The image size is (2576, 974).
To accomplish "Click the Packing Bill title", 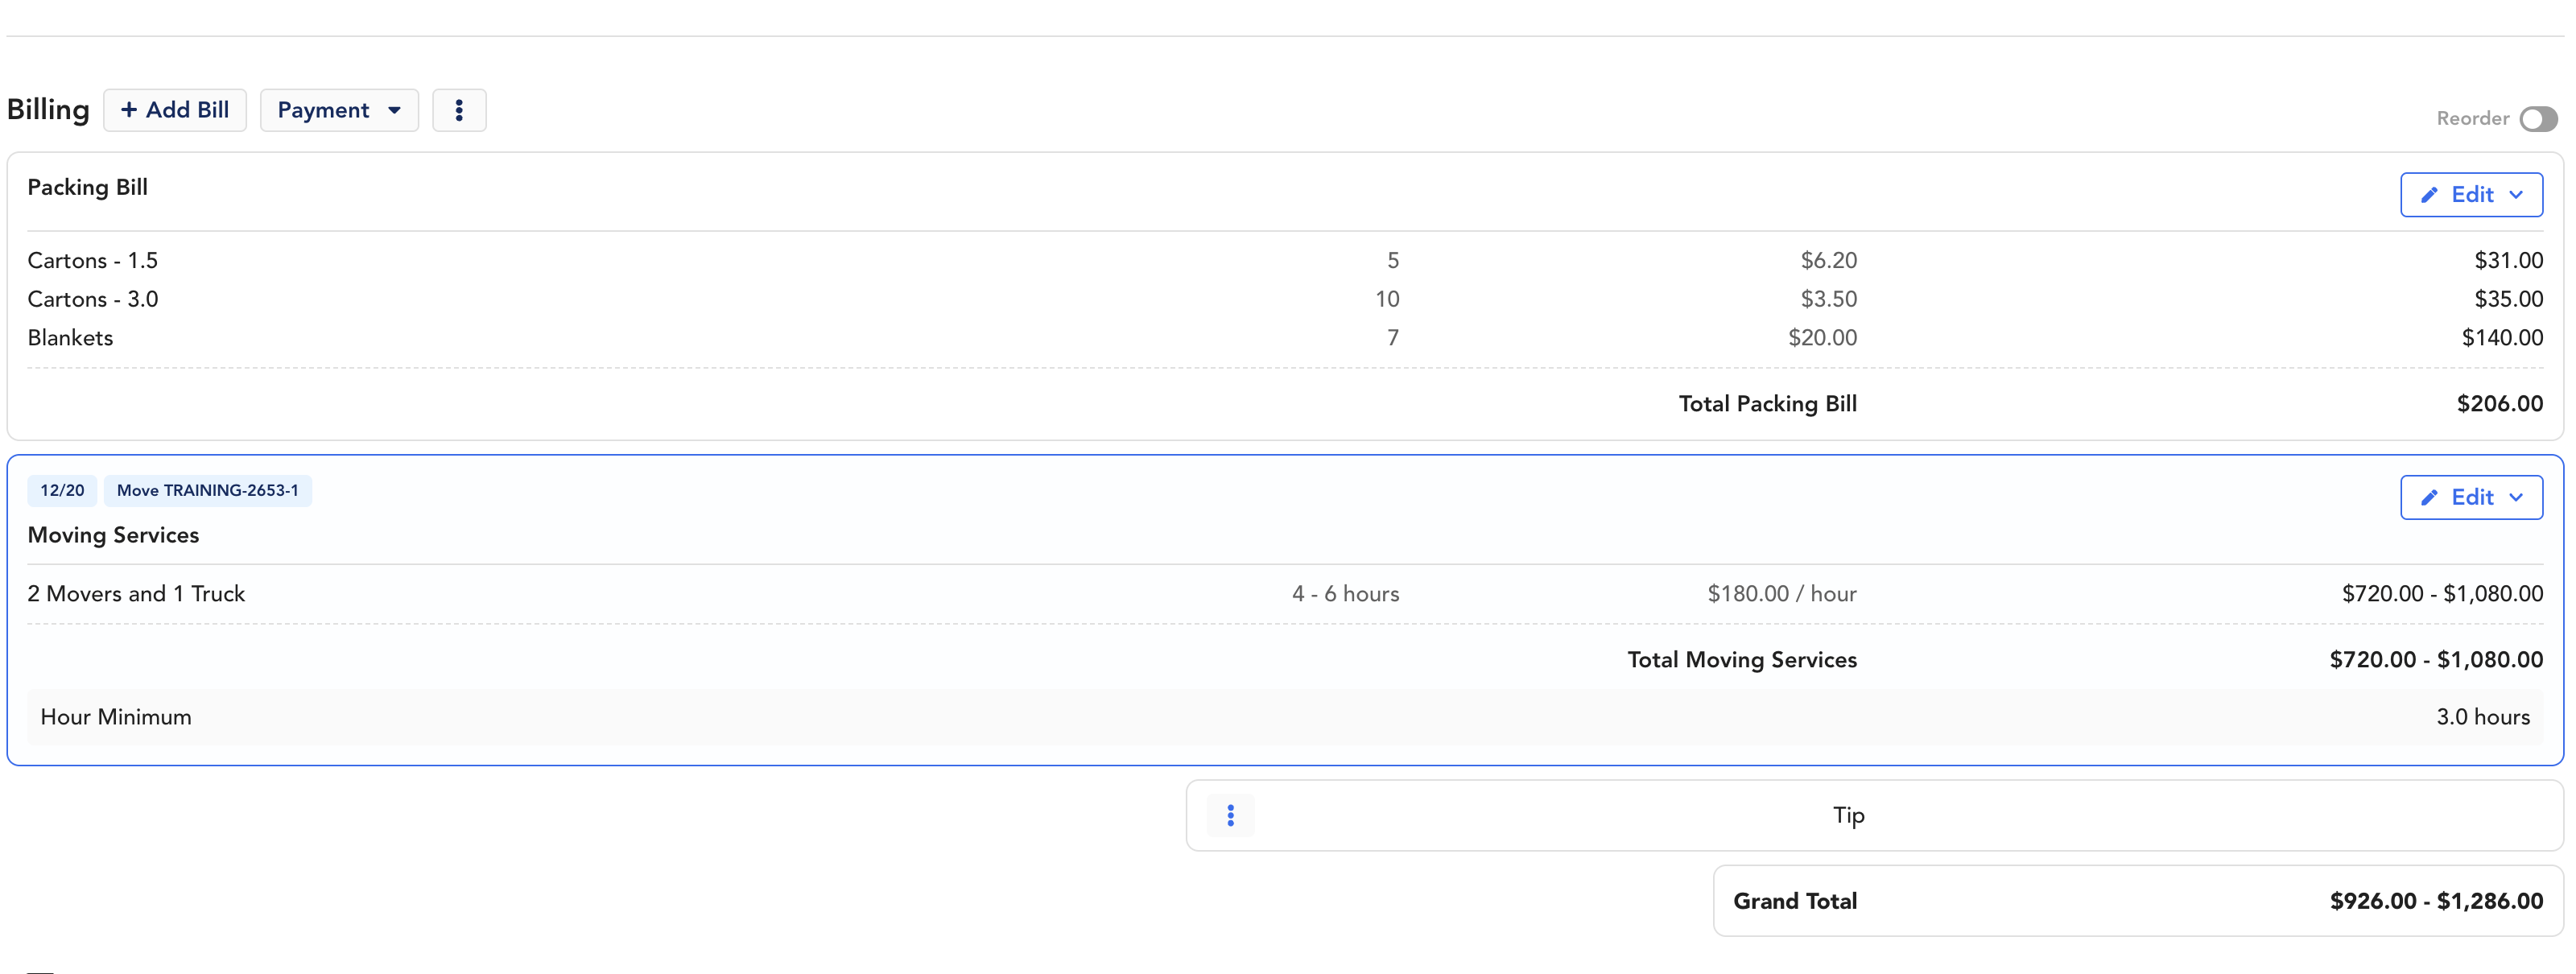I will 88,187.
